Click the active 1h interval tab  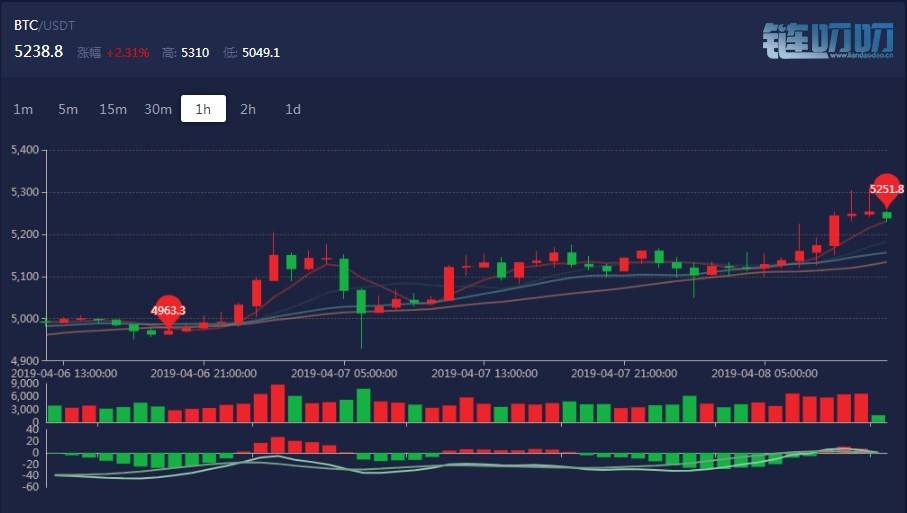click(x=203, y=109)
